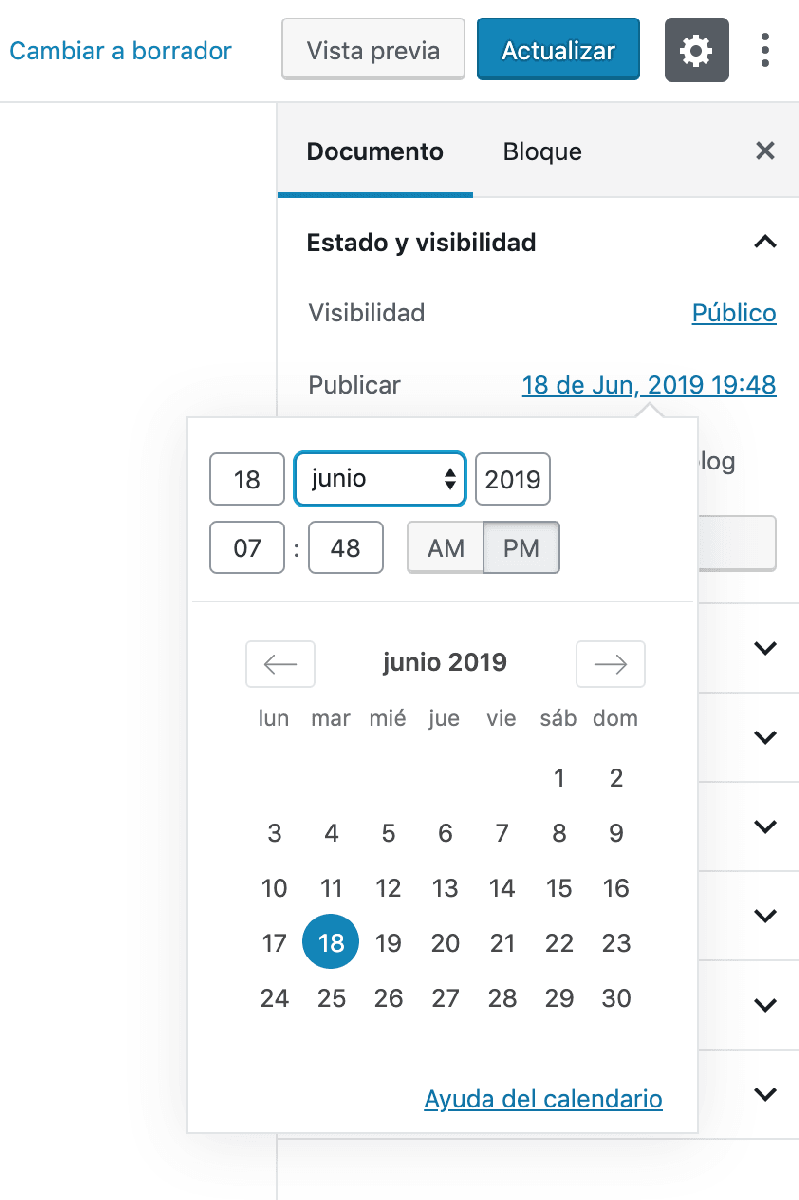Viewport: 799px width, 1200px height.
Task: Switch to the Documento tab
Action: [375, 152]
